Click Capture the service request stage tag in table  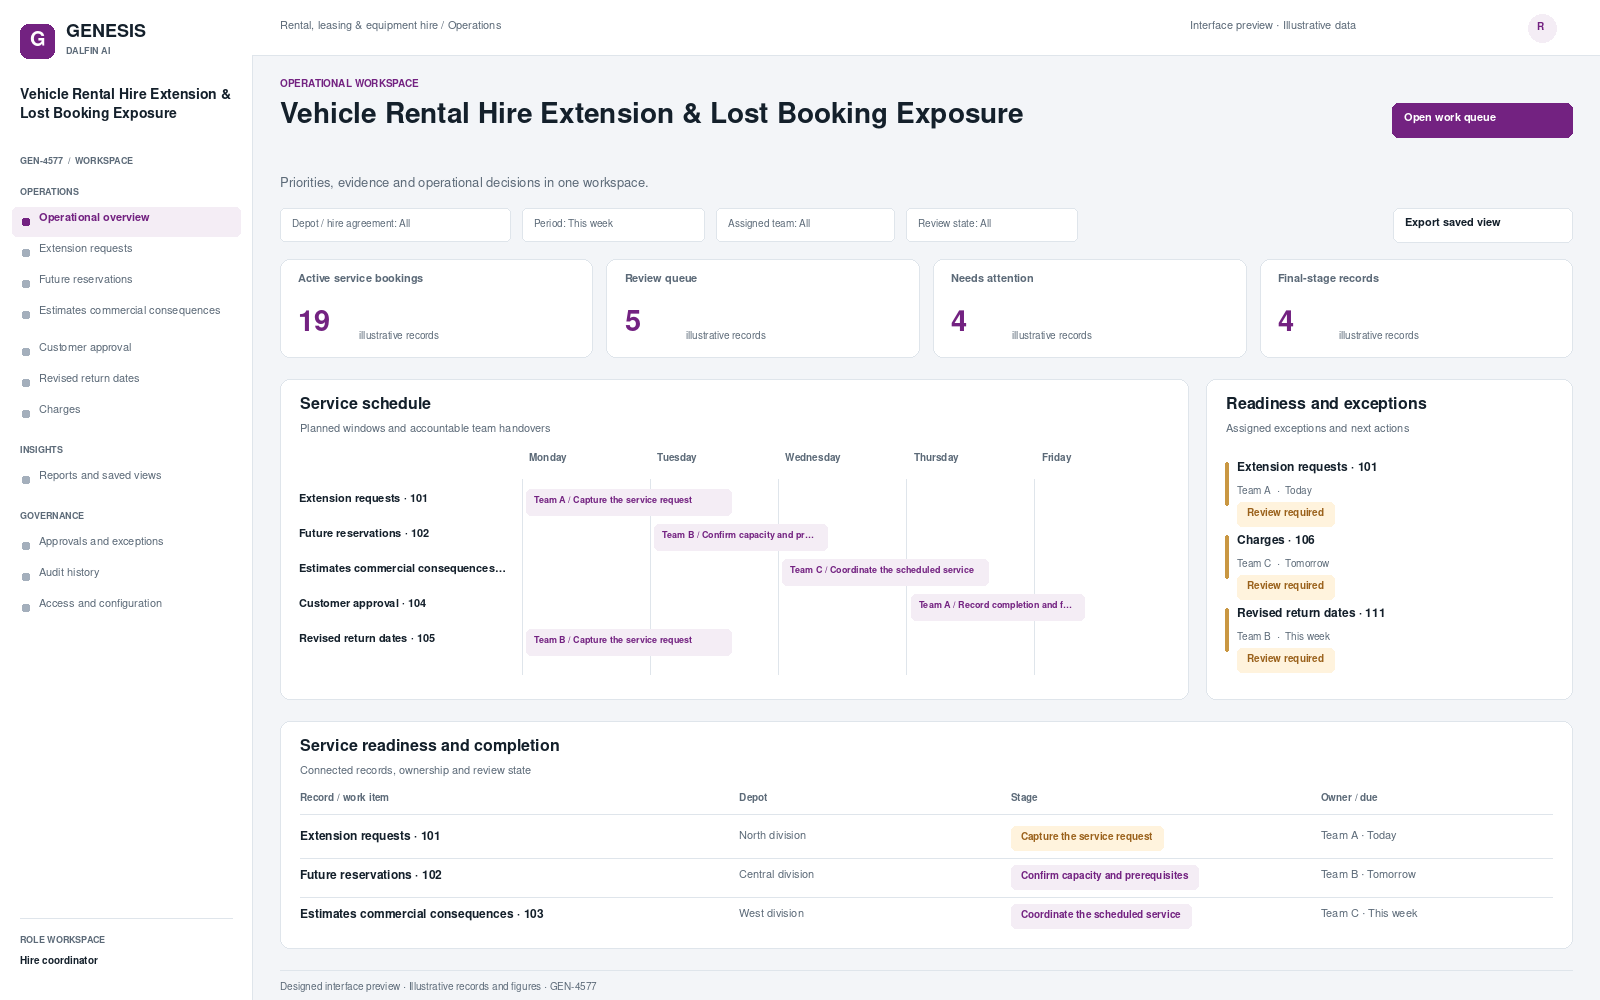(x=1087, y=838)
